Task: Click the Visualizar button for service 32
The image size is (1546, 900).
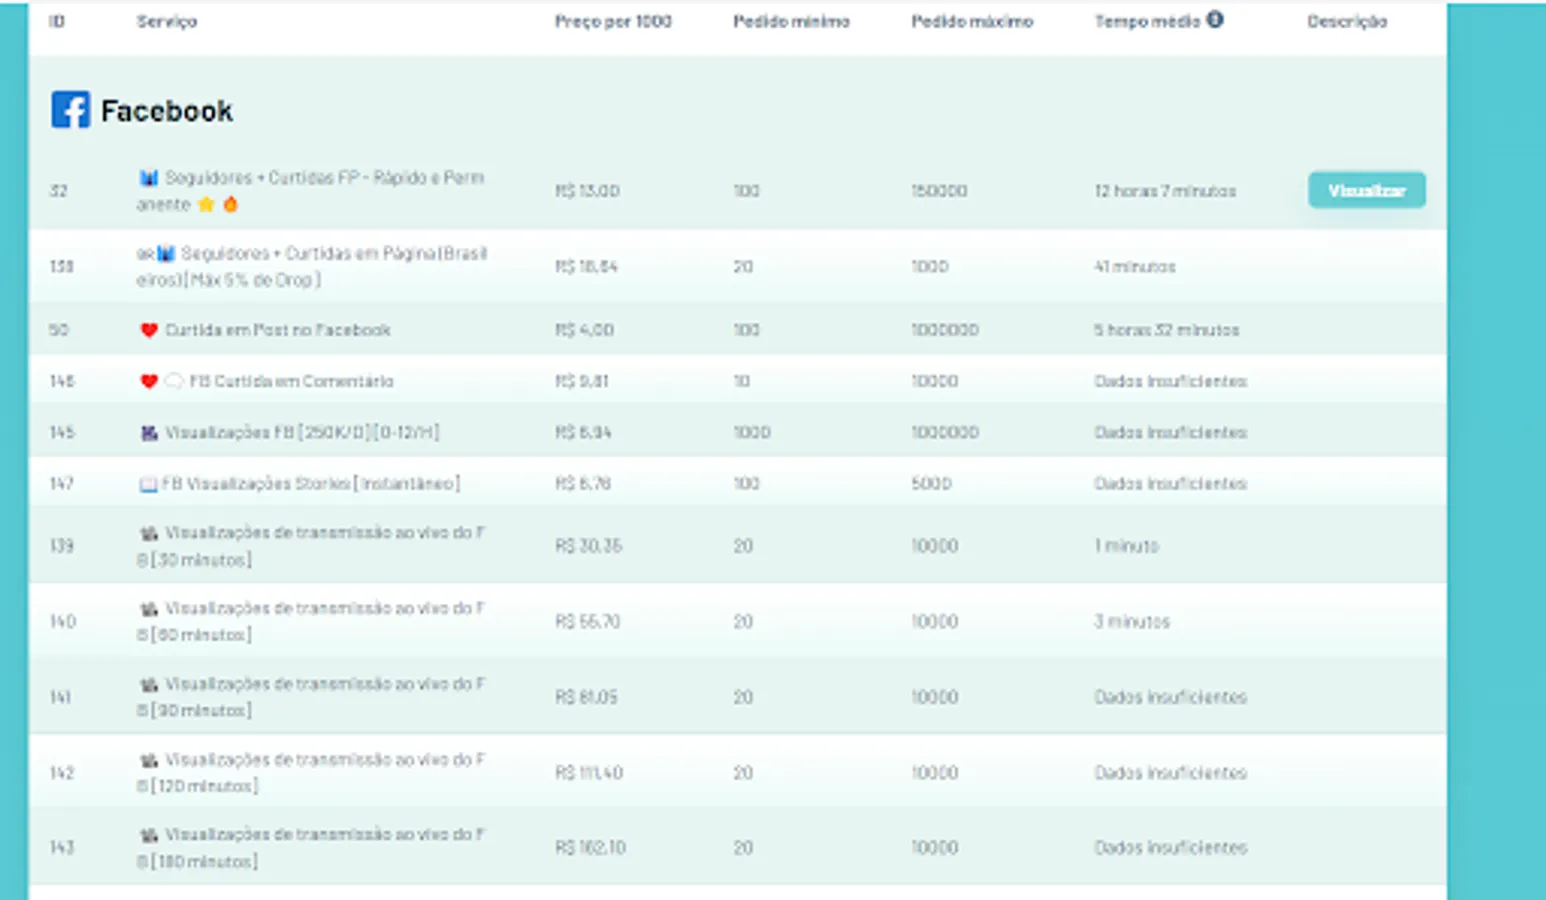Action: click(1366, 190)
